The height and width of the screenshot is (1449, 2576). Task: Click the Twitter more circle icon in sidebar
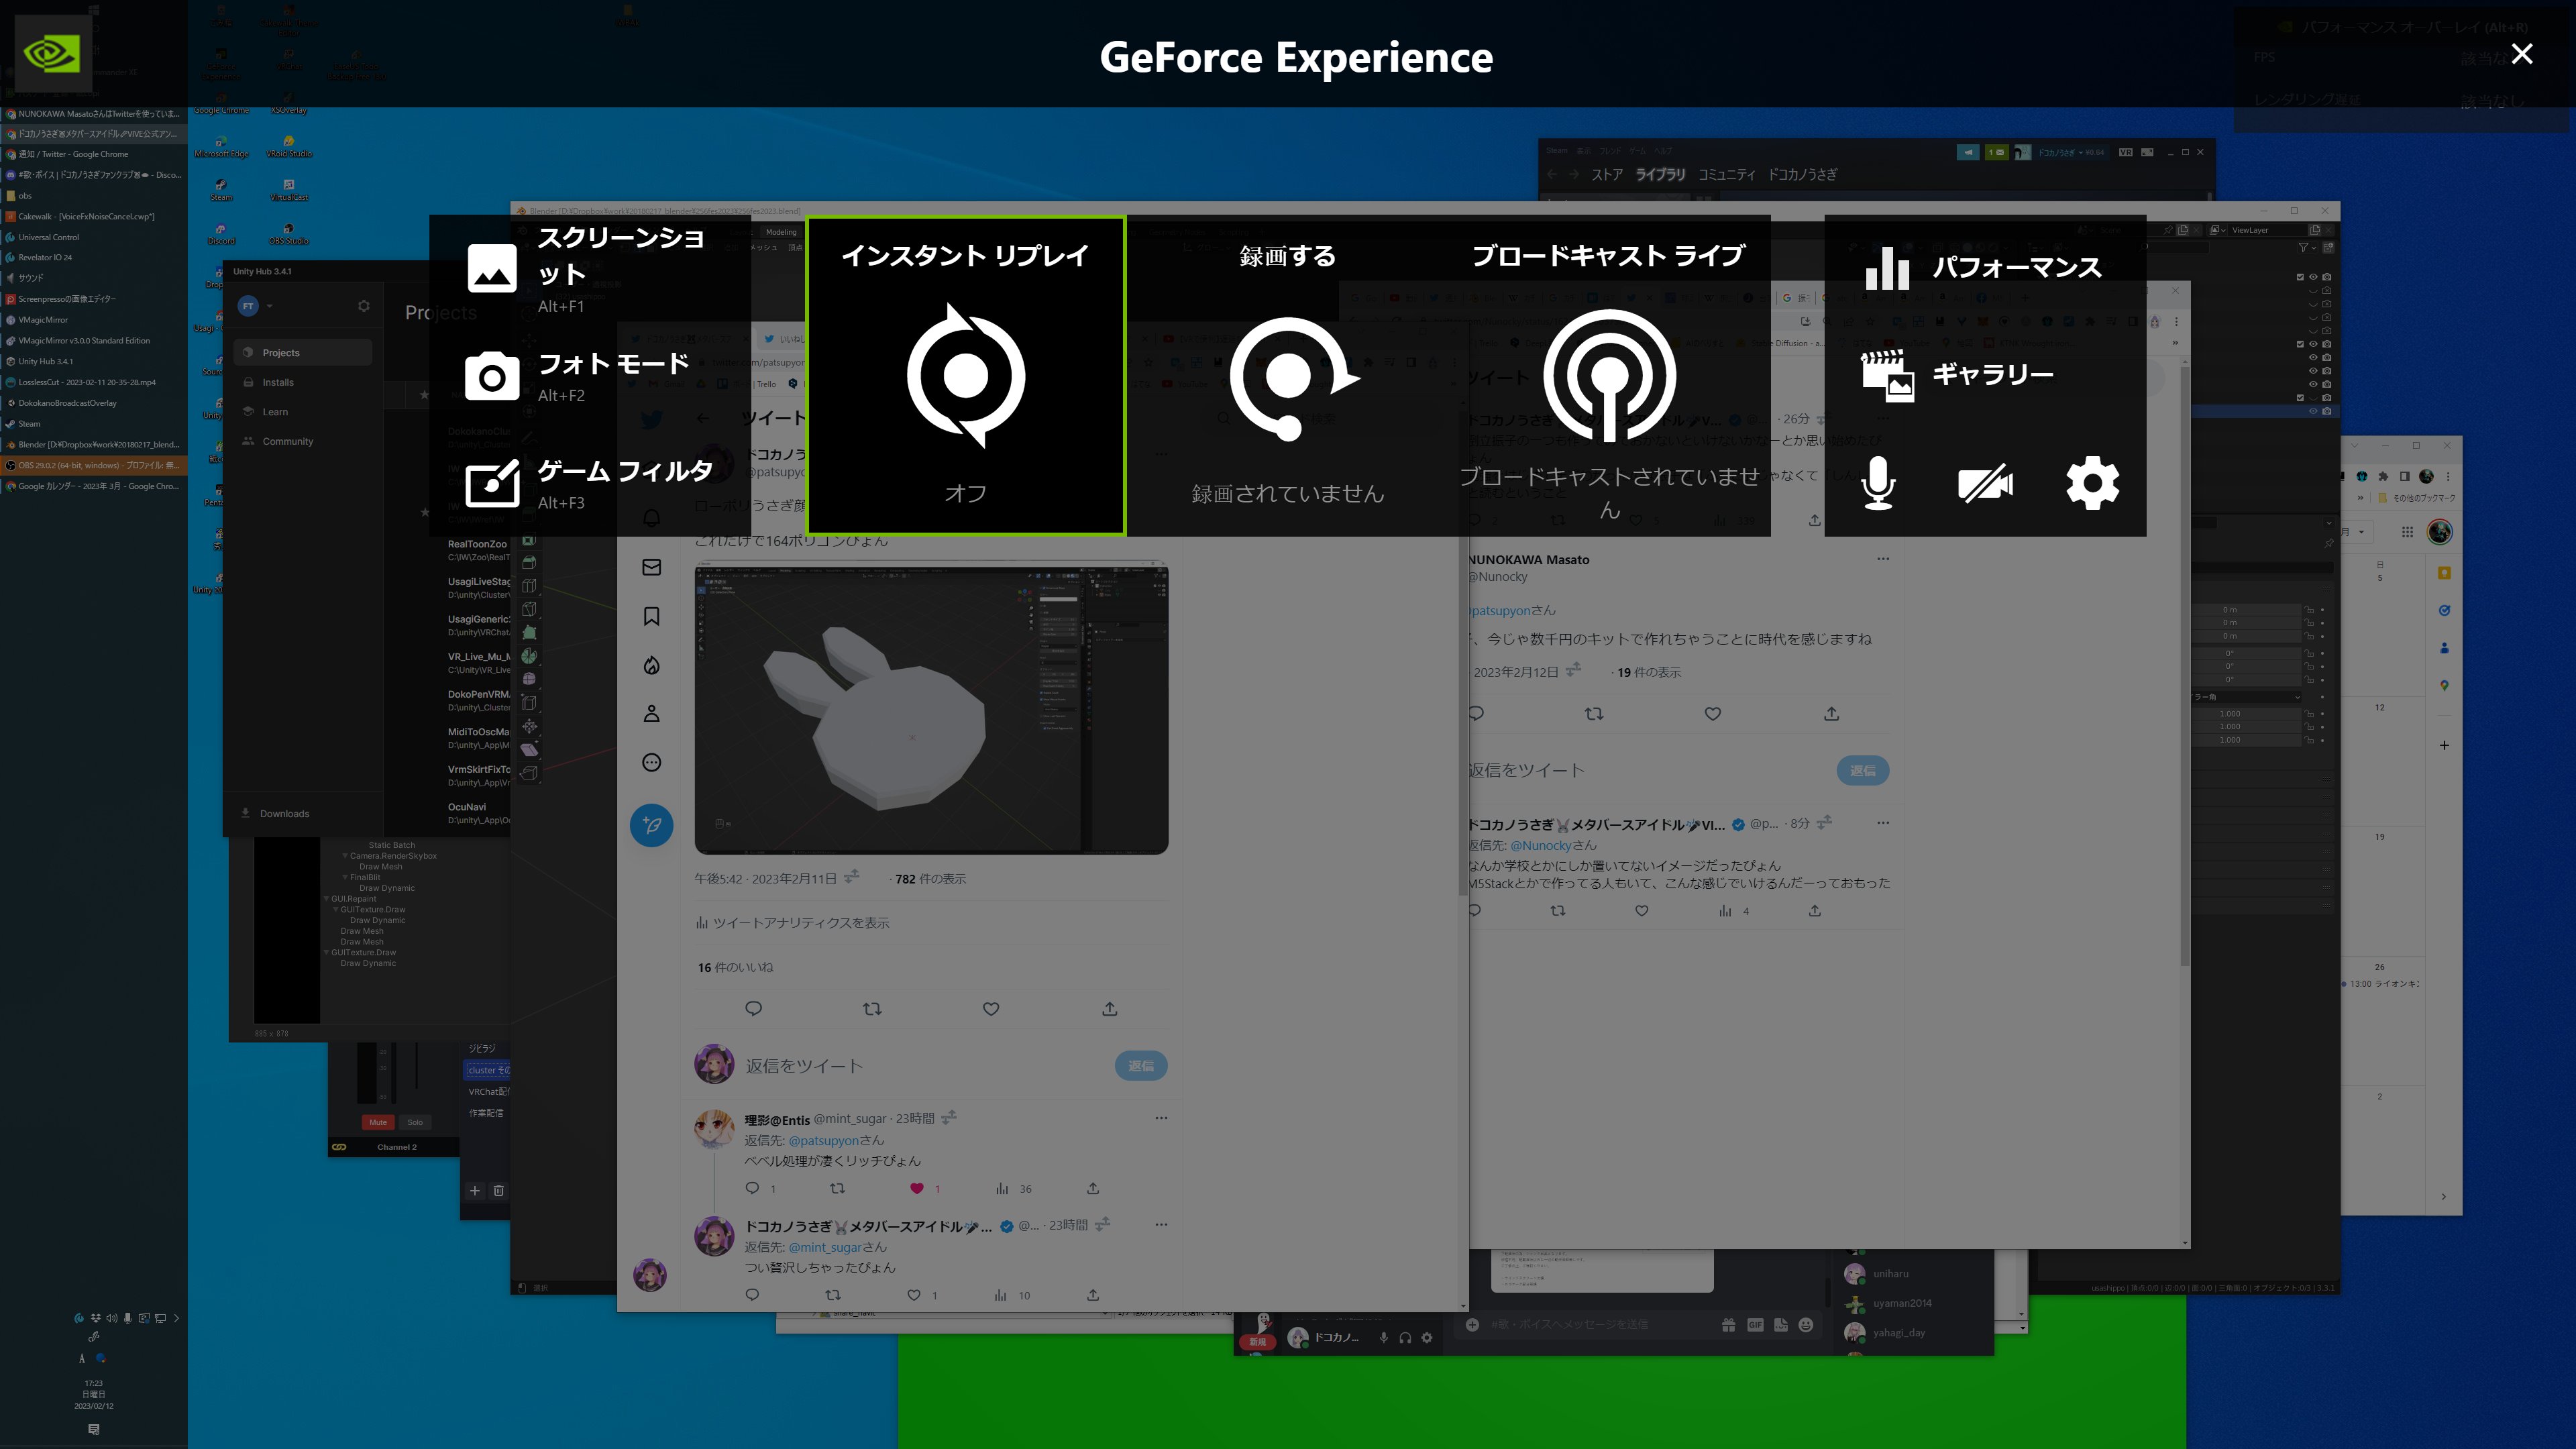(x=651, y=762)
